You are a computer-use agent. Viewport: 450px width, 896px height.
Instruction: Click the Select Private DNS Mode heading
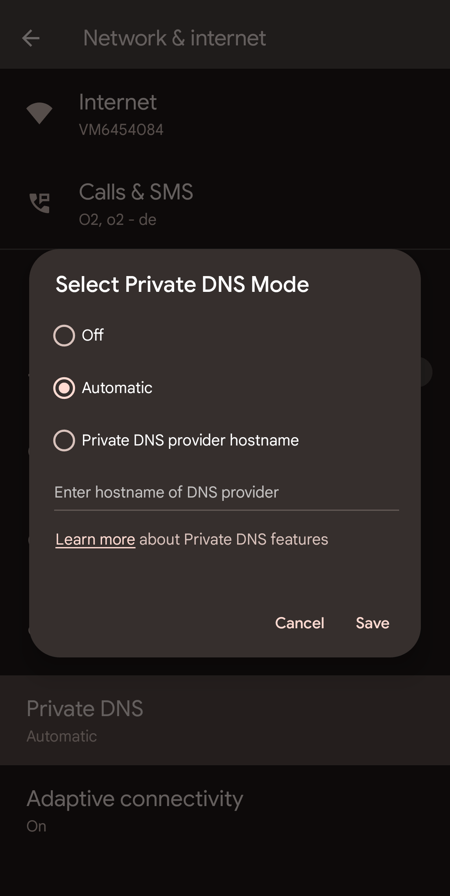(x=182, y=285)
